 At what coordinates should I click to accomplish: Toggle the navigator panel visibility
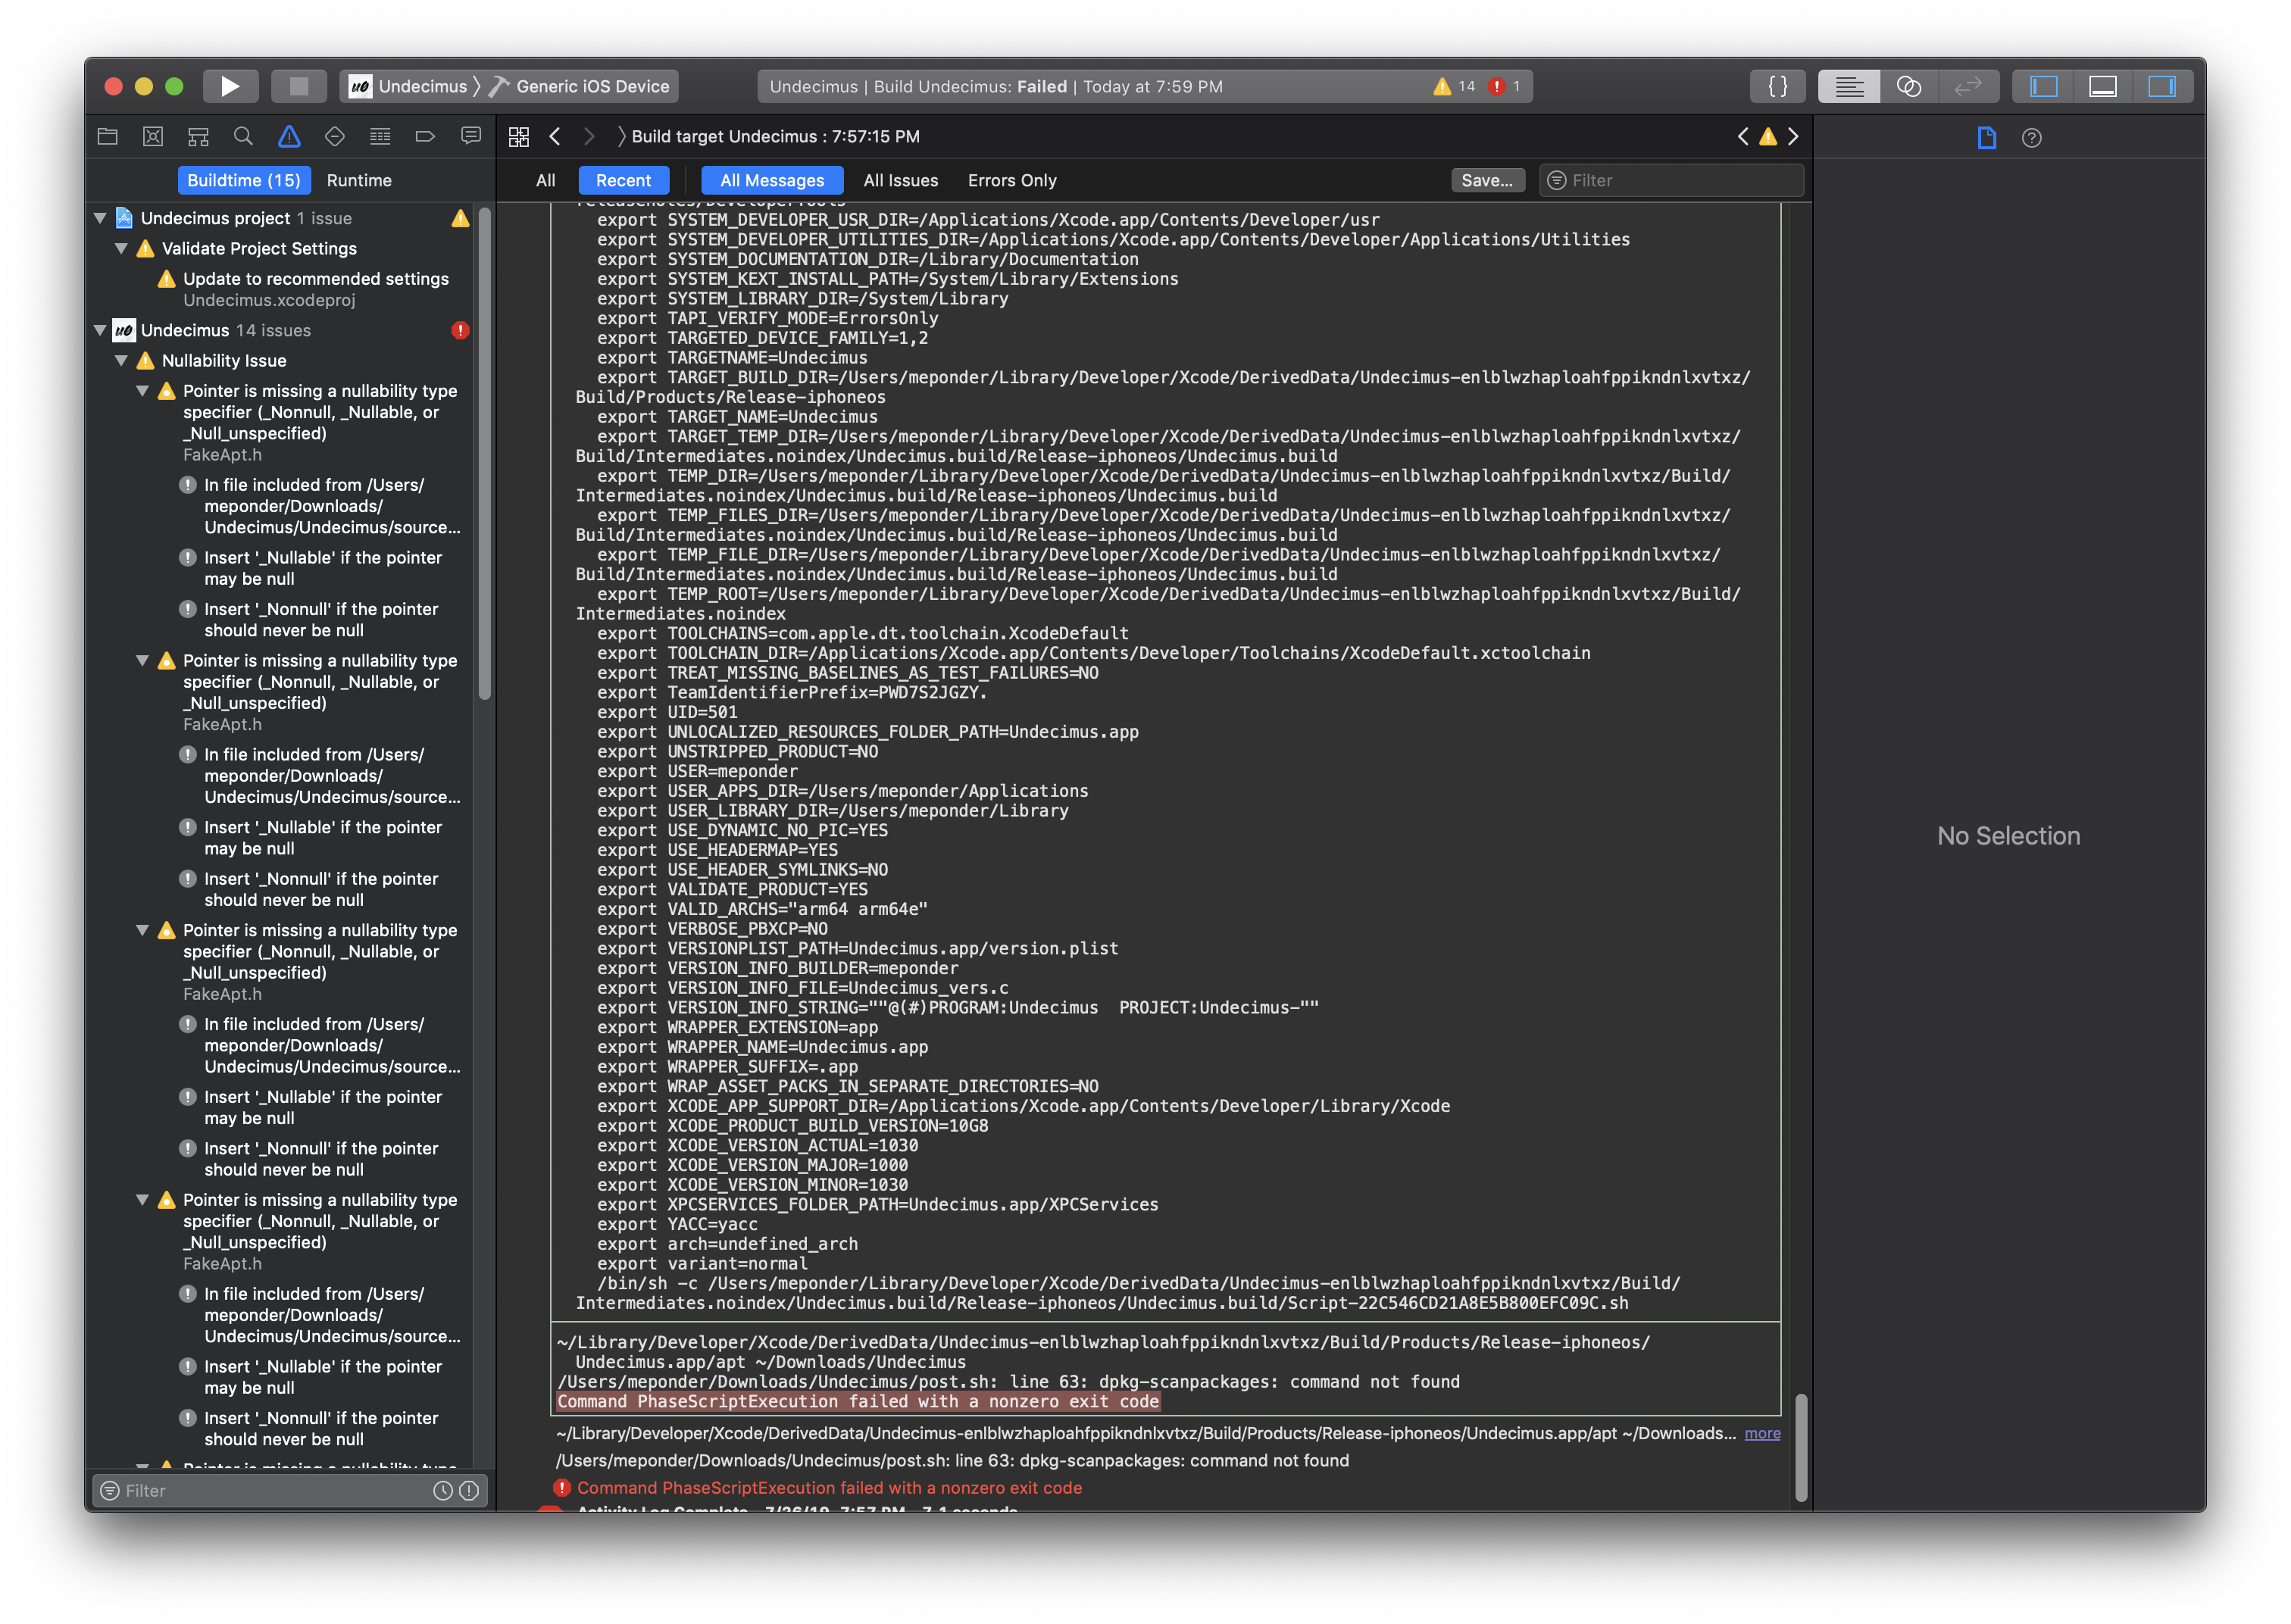(2043, 87)
